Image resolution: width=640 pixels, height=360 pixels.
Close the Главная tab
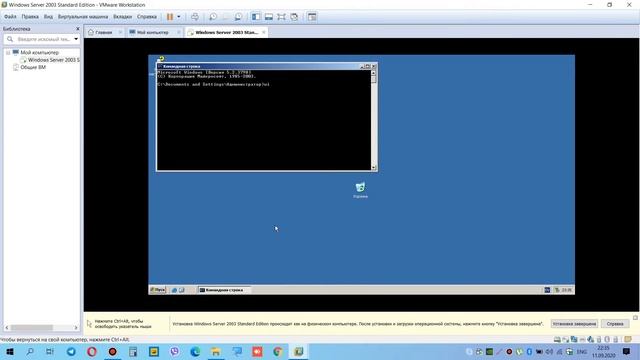coord(120,32)
